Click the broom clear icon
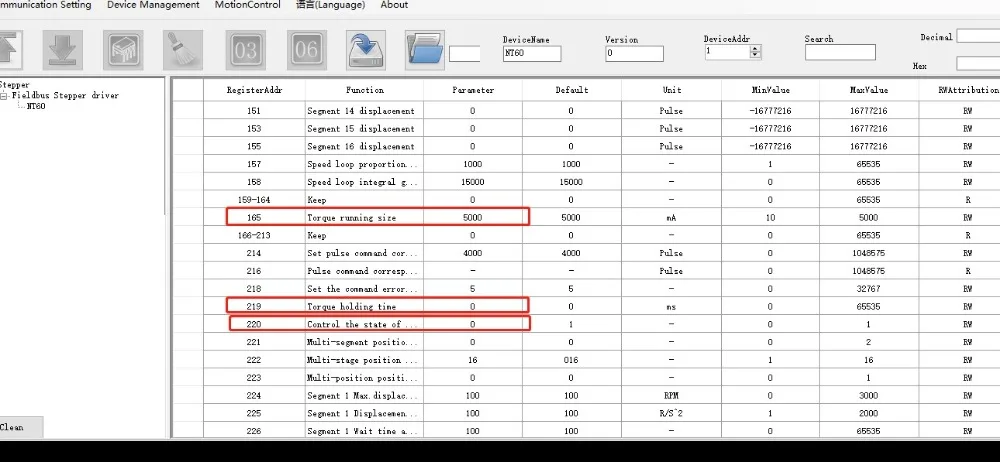Screen dimensions: 1000x462 [x=183, y=50]
